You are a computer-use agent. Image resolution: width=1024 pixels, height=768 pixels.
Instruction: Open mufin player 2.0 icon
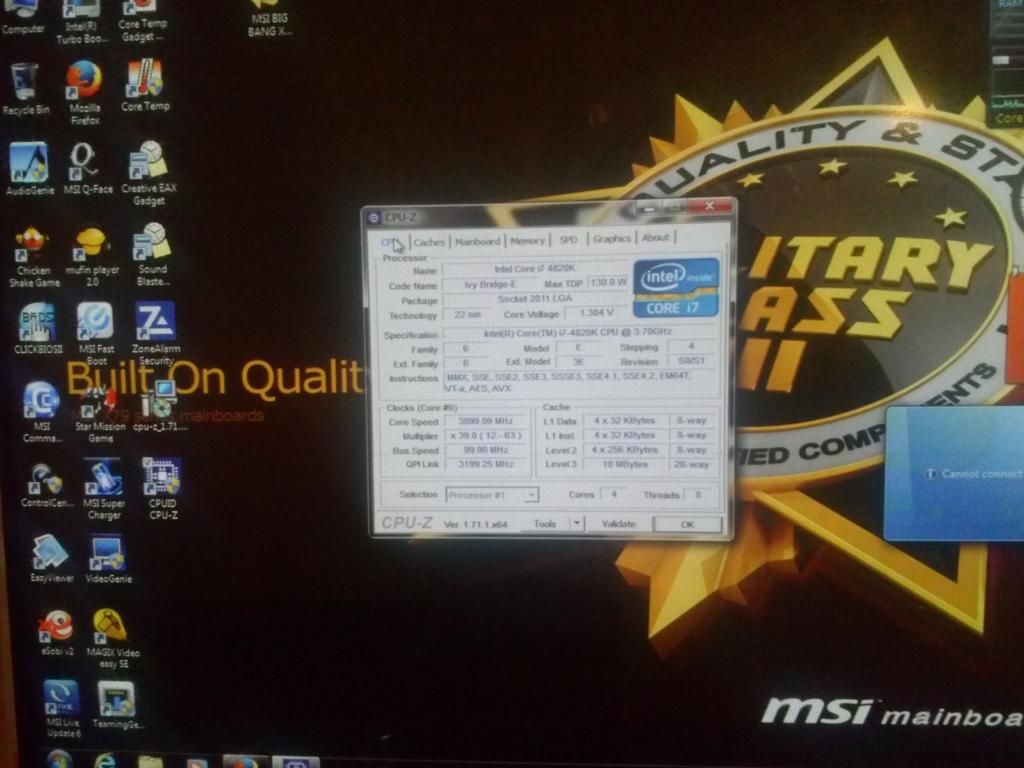[92, 257]
